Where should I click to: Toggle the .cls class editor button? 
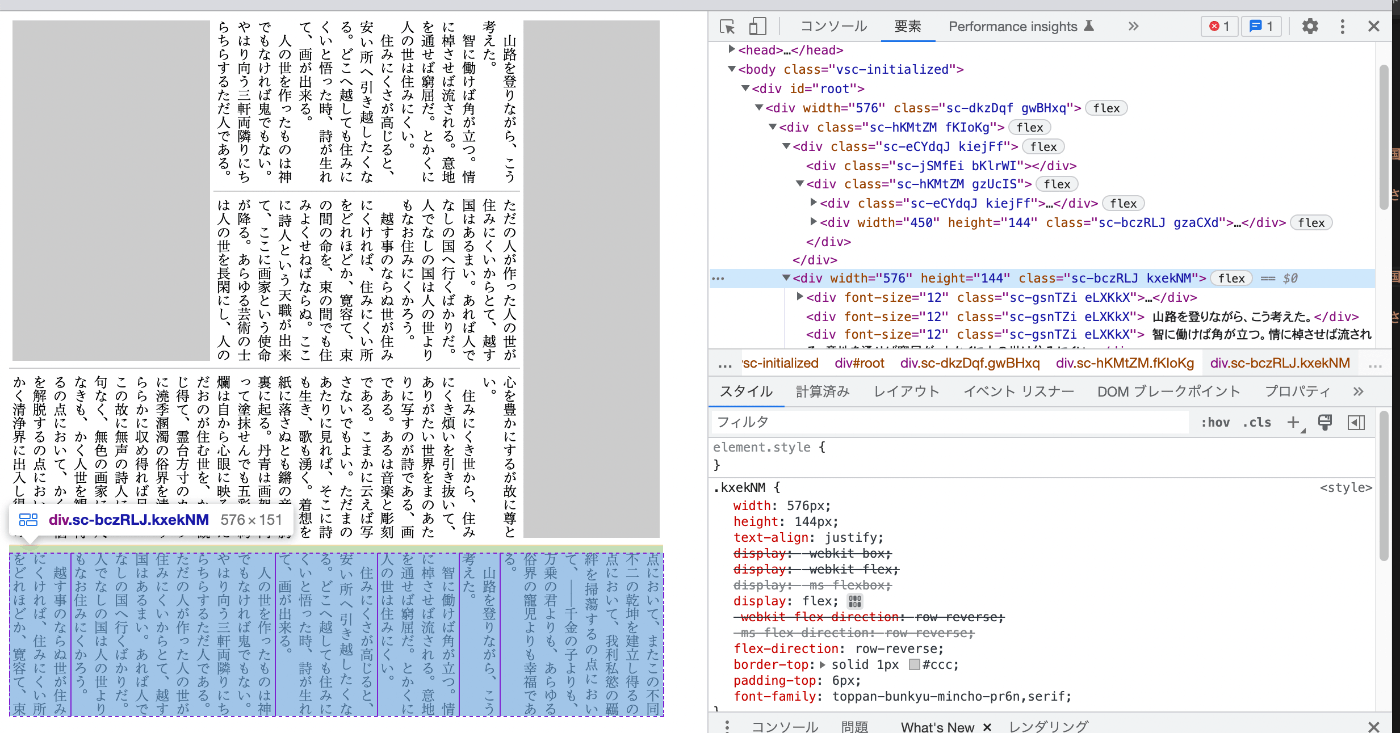click(1257, 422)
